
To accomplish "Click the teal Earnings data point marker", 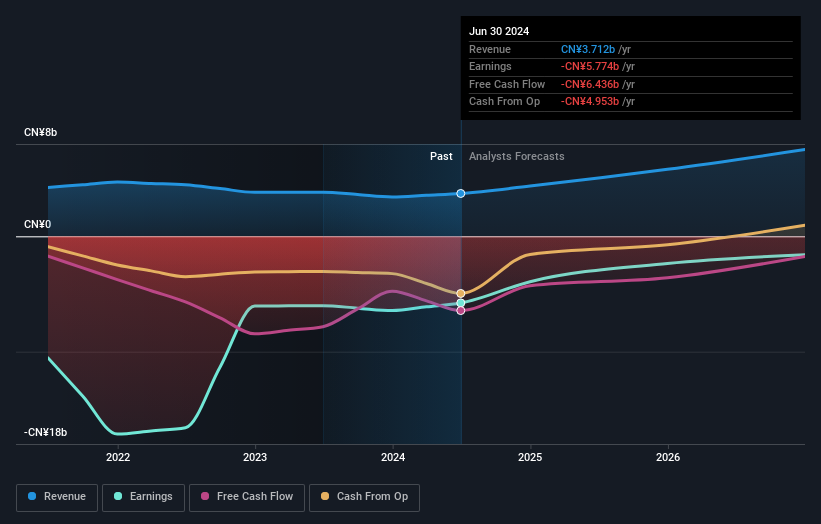I will 461,303.
